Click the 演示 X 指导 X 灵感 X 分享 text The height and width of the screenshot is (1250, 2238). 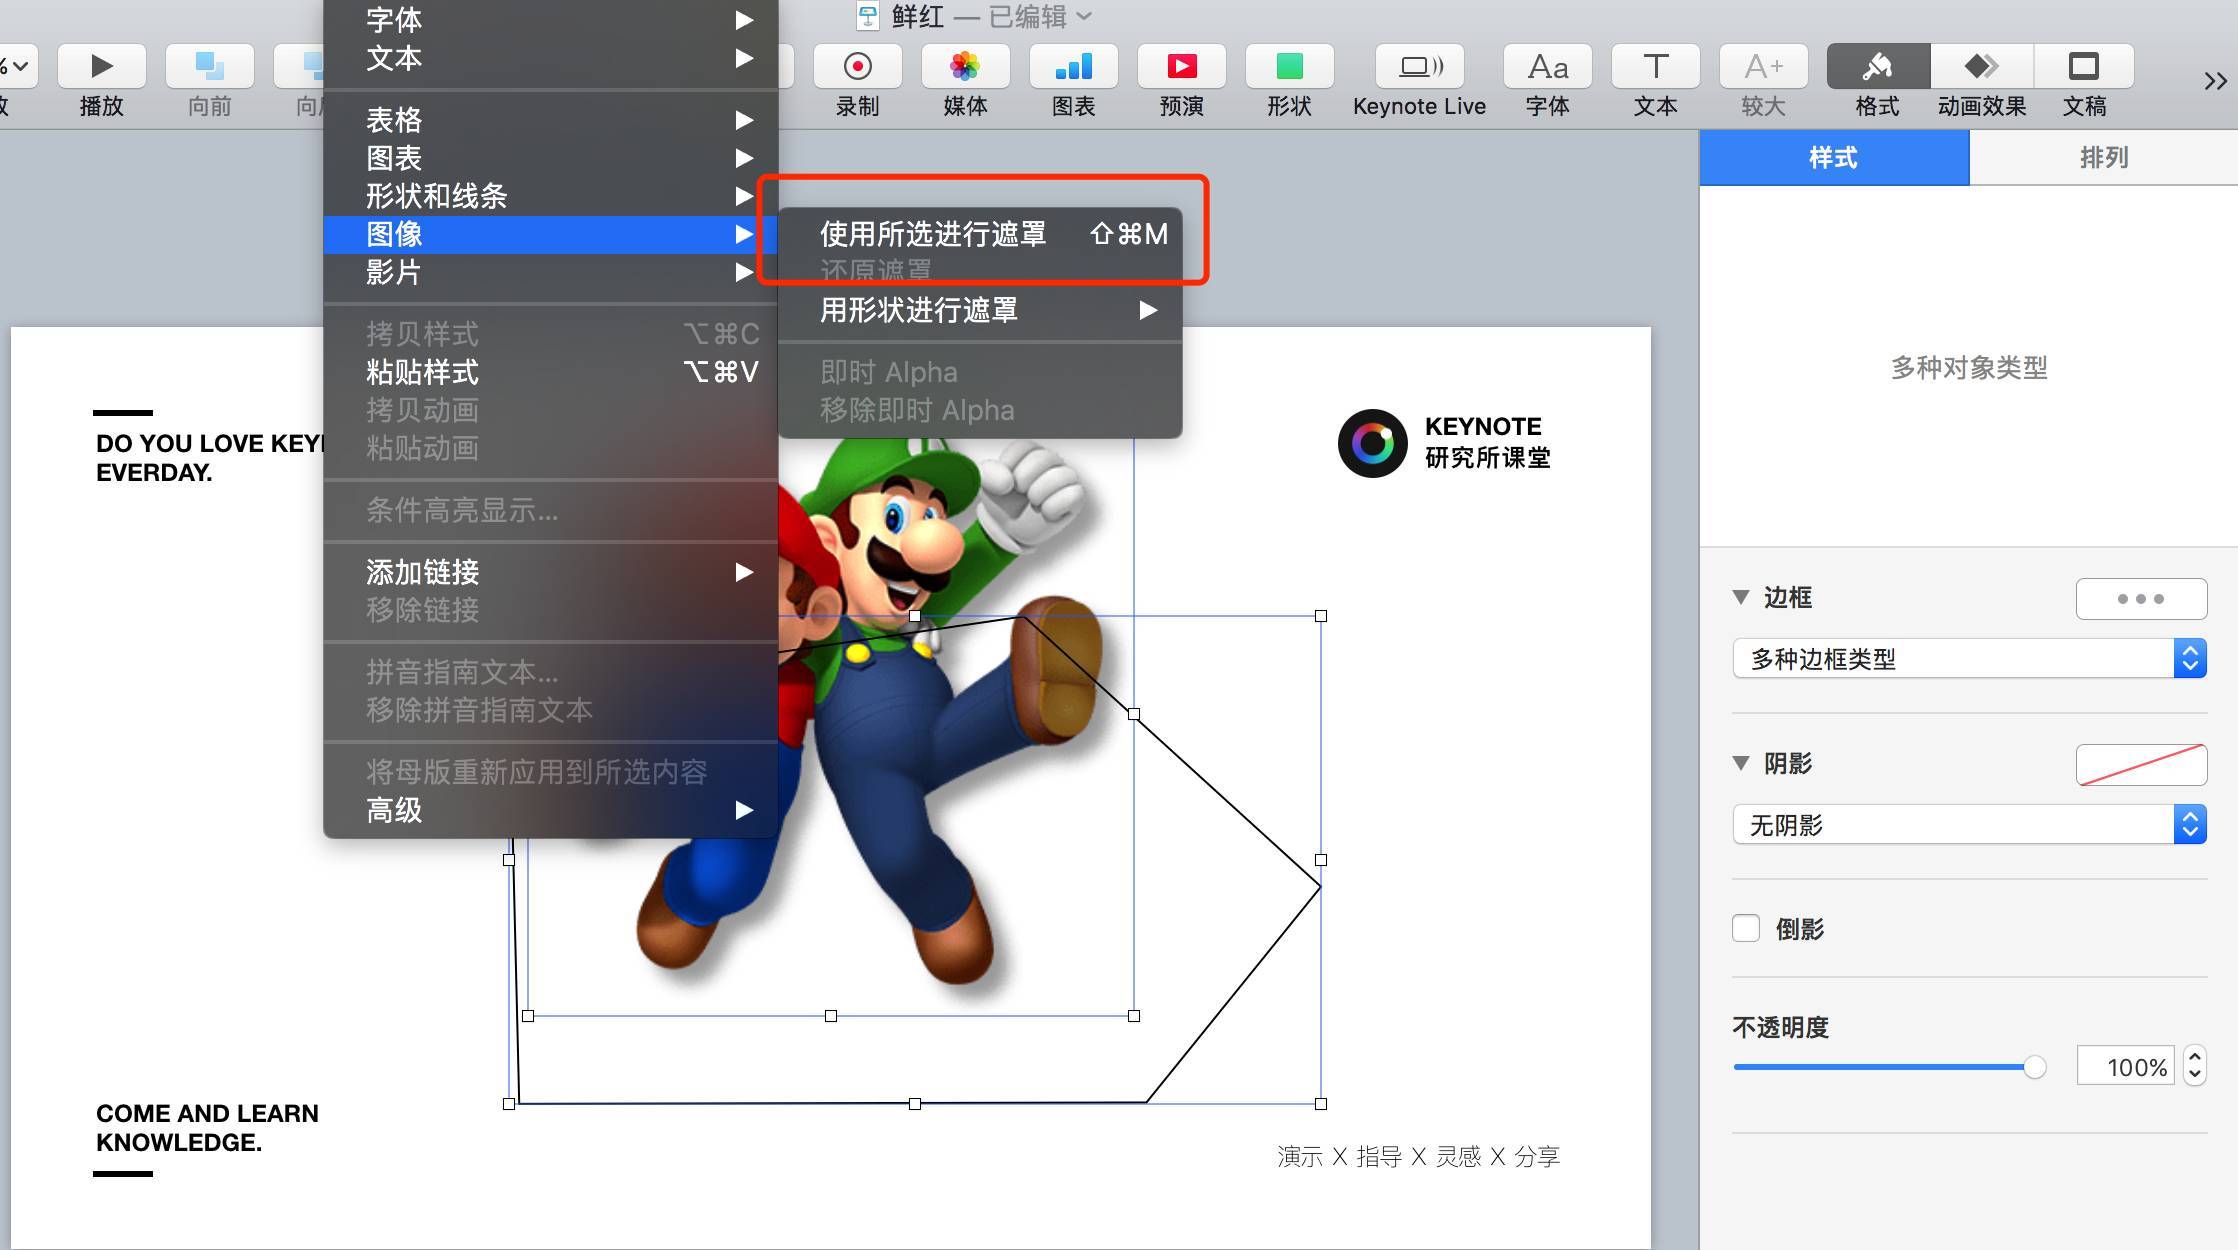(x=1418, y=1157)
